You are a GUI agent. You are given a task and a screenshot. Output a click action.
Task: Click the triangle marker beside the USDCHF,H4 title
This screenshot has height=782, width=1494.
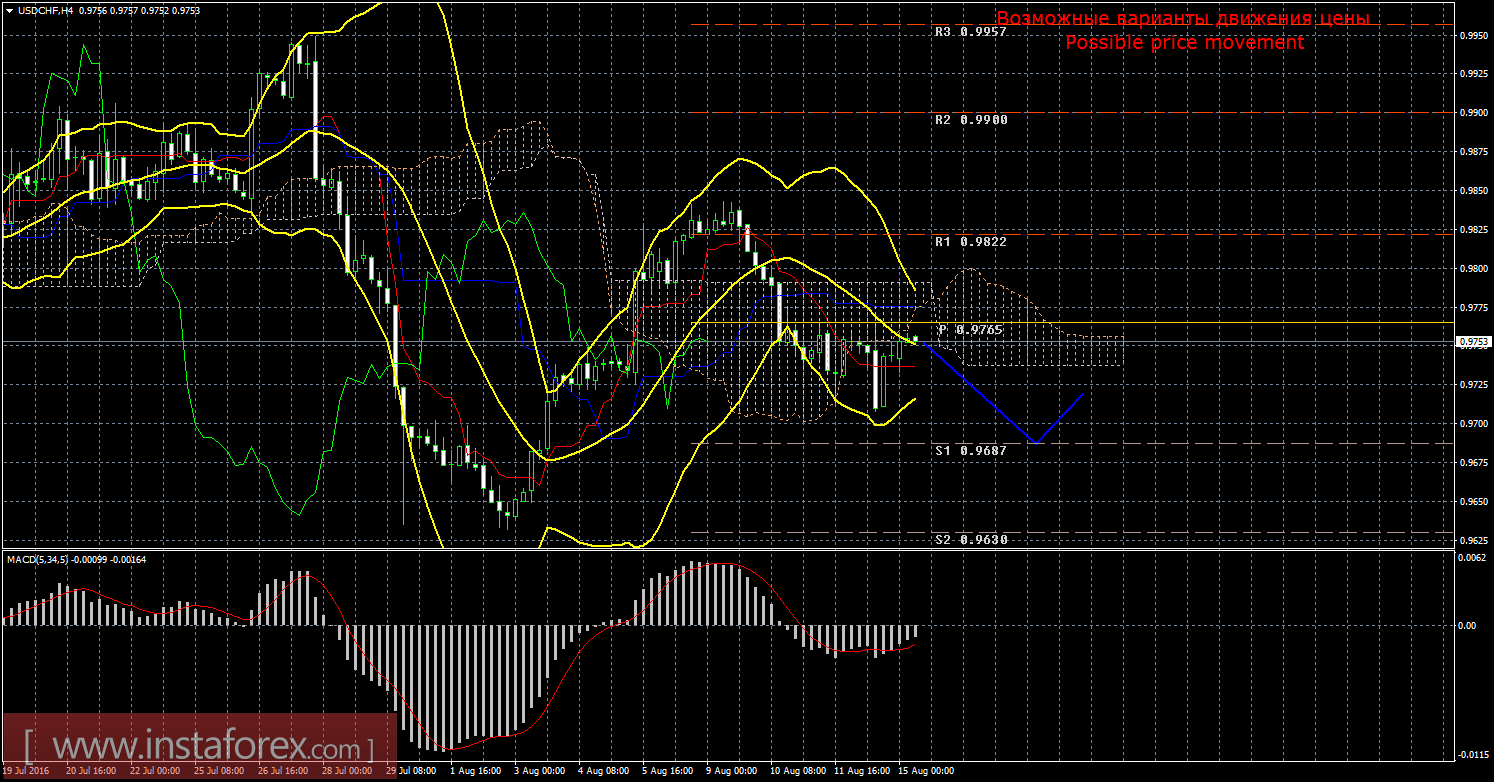8,9
